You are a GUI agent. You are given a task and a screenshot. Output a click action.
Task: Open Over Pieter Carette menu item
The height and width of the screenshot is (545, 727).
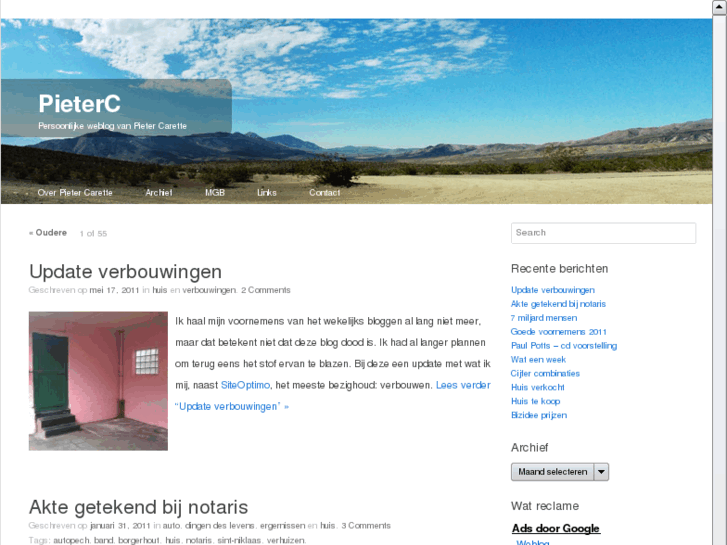click(x=75, y=192)
